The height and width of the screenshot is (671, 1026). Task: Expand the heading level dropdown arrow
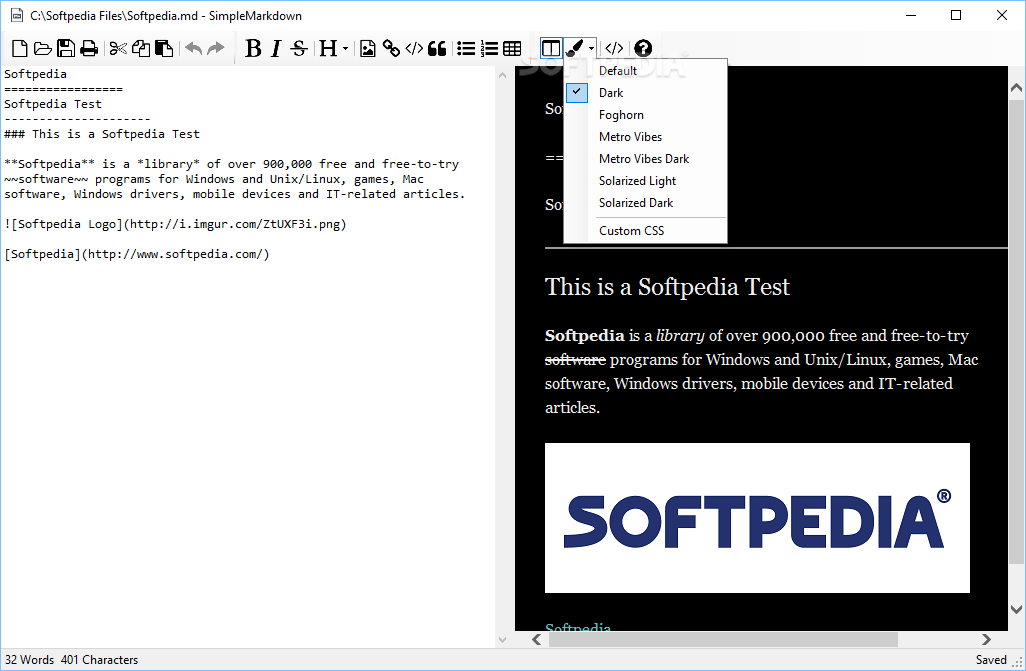tap(345, 48)
